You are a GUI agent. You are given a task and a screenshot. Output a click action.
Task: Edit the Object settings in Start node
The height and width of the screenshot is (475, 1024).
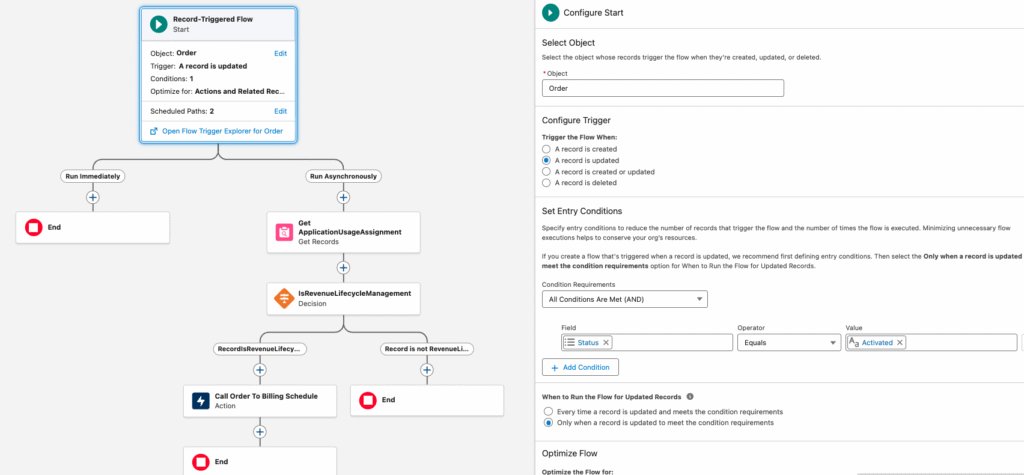(x=281, y=53)
